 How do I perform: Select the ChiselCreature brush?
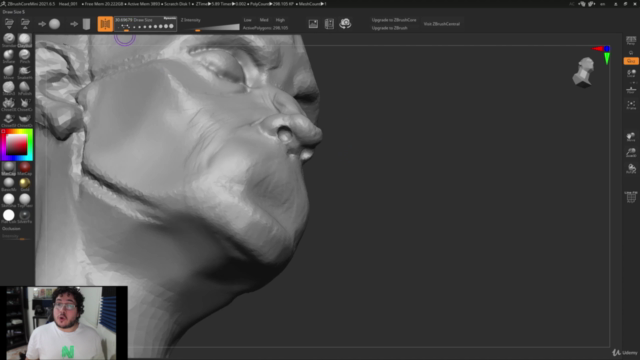click(x=24, y=104)
